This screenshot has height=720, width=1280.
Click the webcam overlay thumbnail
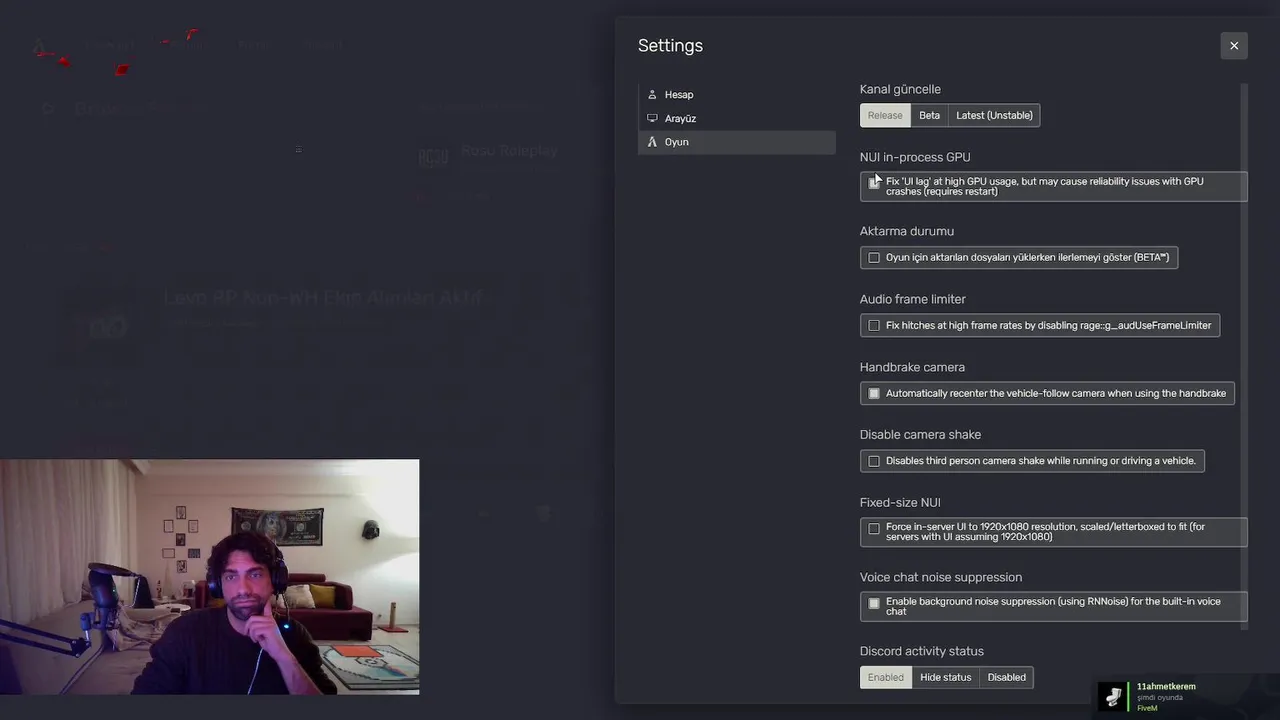click(x=210, y=577)
